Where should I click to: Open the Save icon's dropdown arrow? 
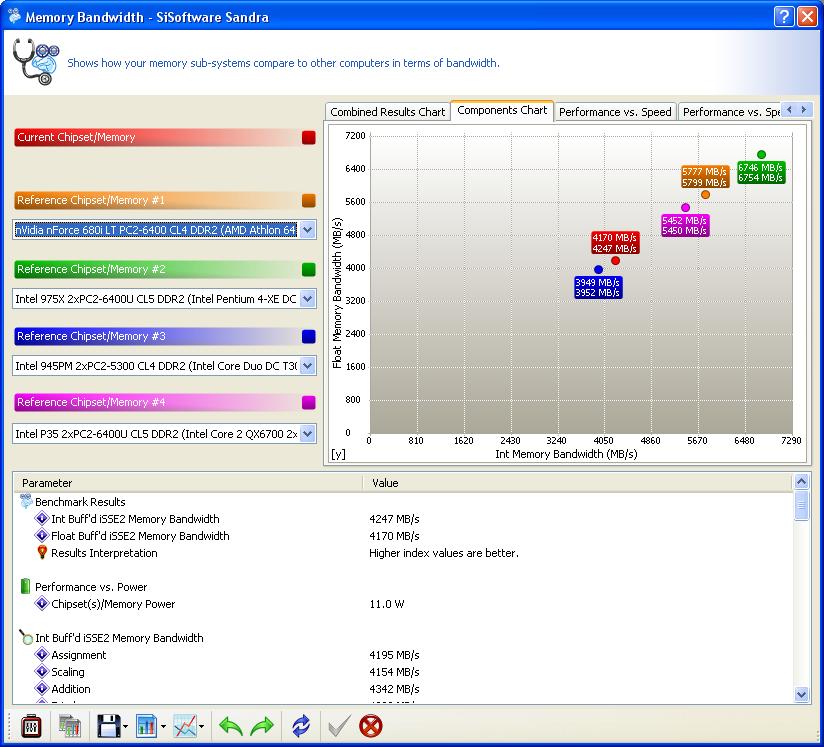[125, 727]
